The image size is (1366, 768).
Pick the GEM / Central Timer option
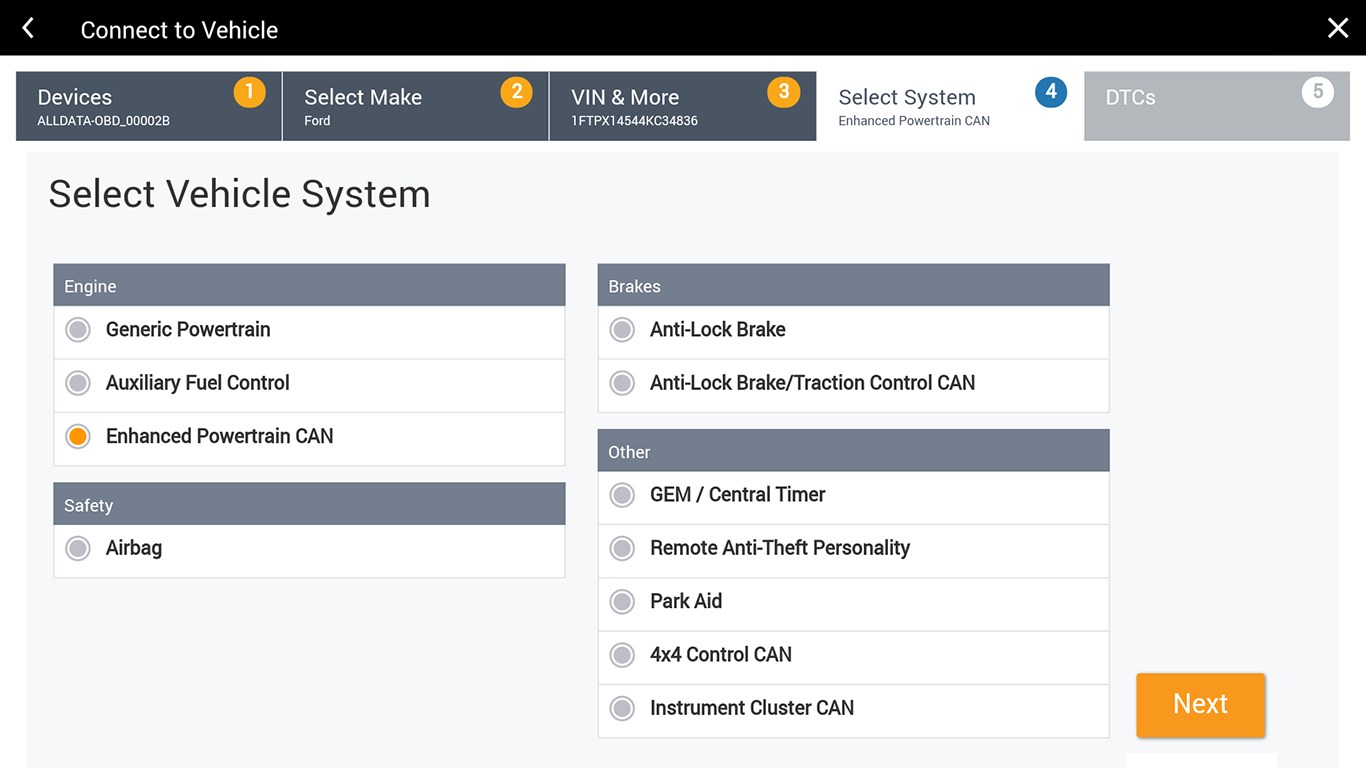coord(622,495)
